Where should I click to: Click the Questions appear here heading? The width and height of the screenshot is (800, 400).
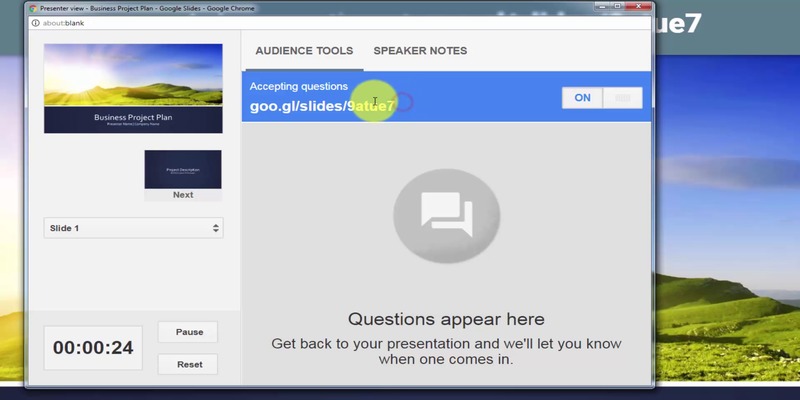(446, 319)
